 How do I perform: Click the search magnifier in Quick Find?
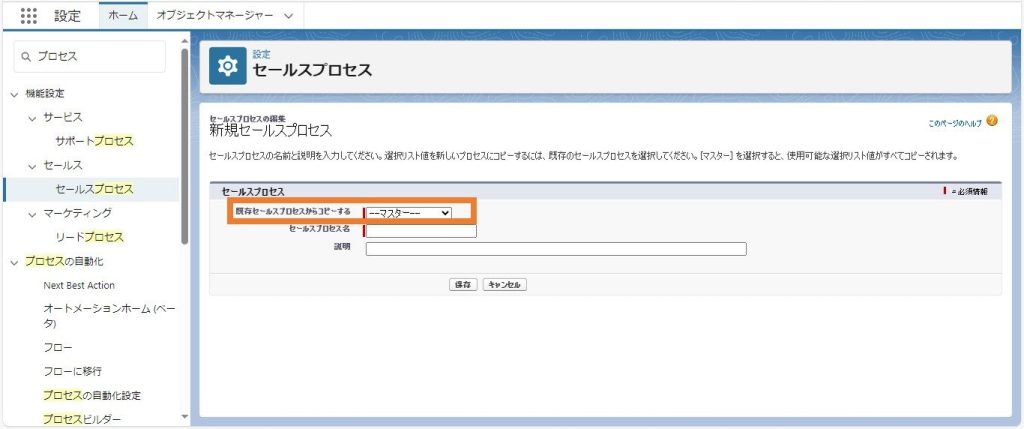pyautogui.click(x=26, y=57)
